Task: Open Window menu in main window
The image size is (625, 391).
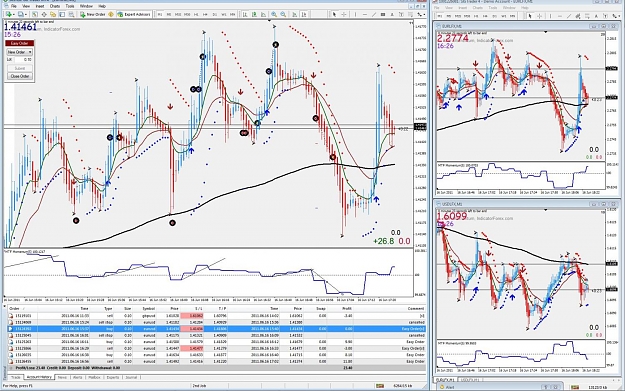Action: click(86, 6)
